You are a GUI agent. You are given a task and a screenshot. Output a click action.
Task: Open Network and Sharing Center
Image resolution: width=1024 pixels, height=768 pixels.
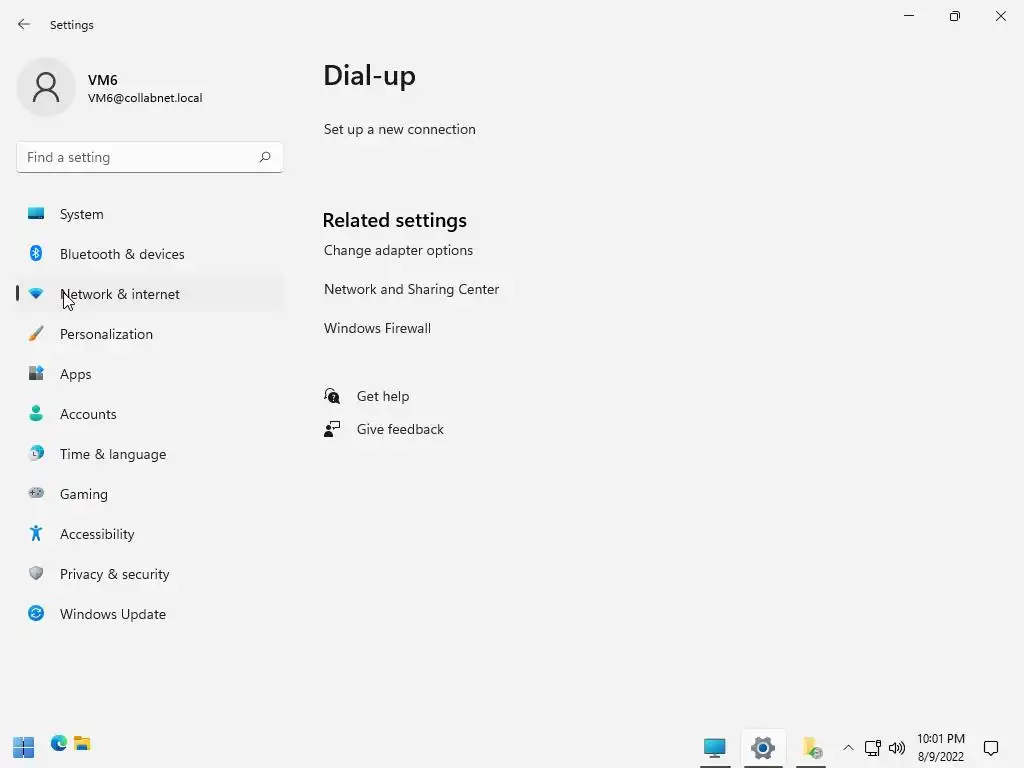411,289
